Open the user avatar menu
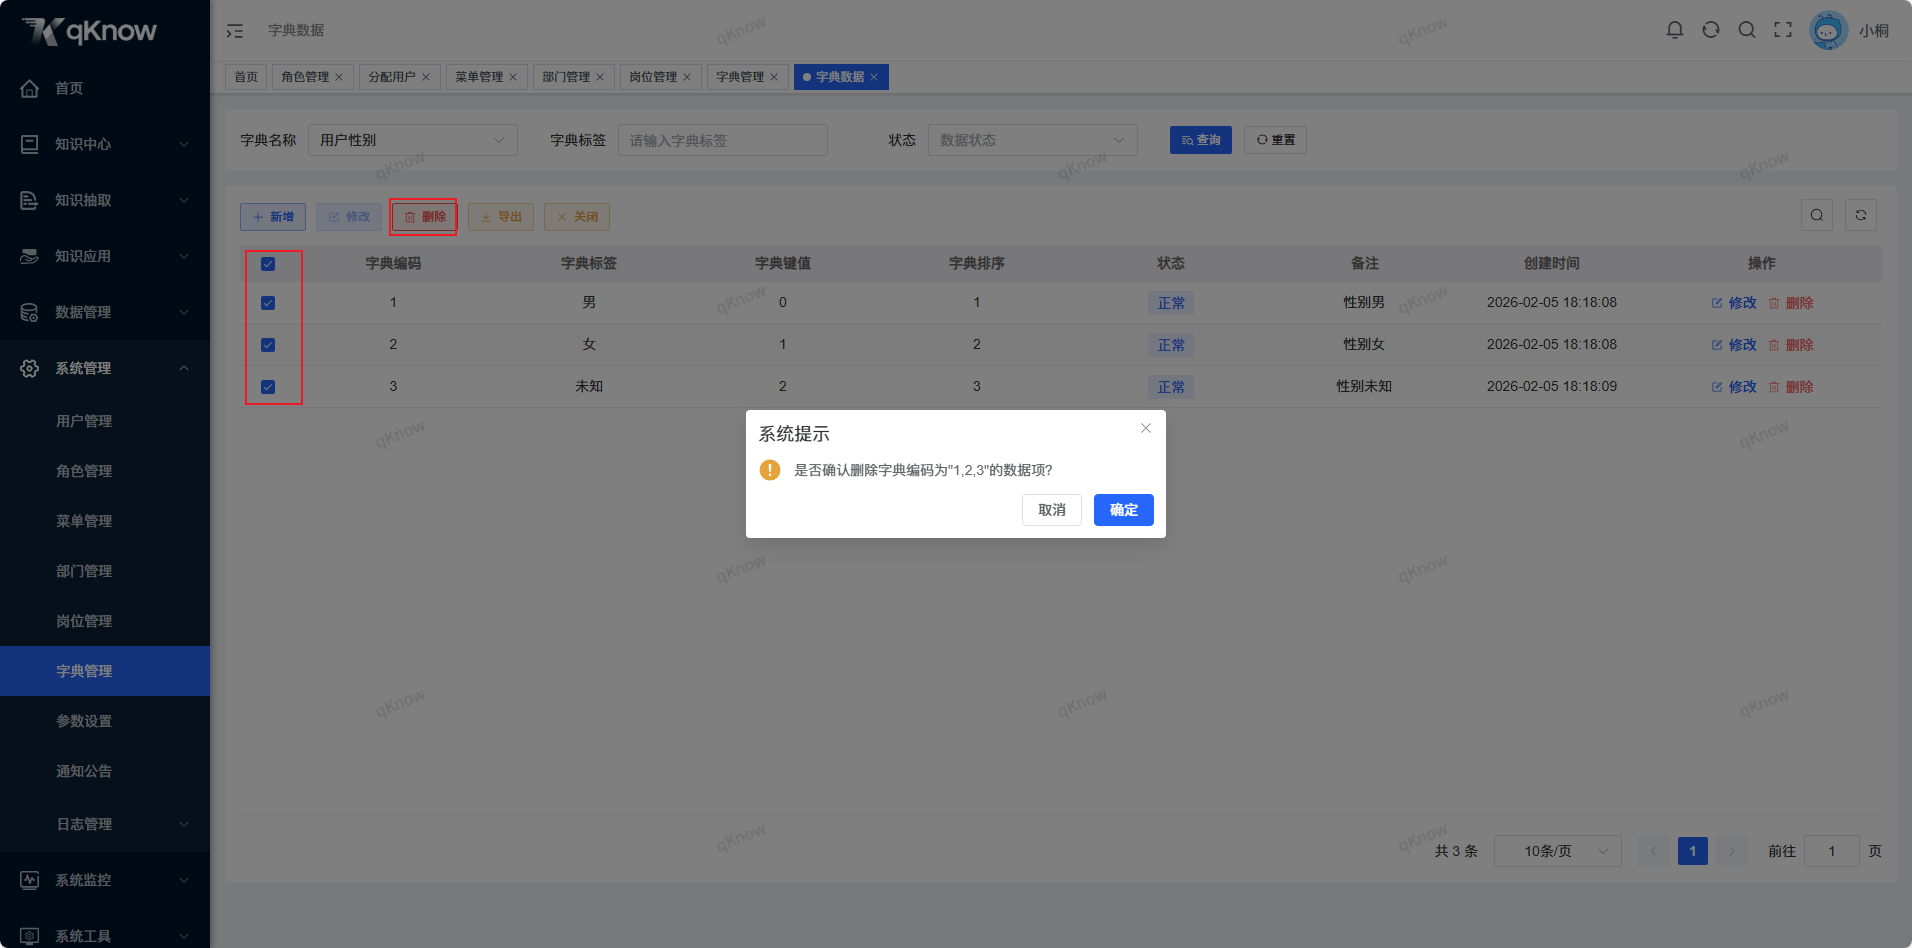Viewport: 1912px width, 948px height. coord(1828,30)
